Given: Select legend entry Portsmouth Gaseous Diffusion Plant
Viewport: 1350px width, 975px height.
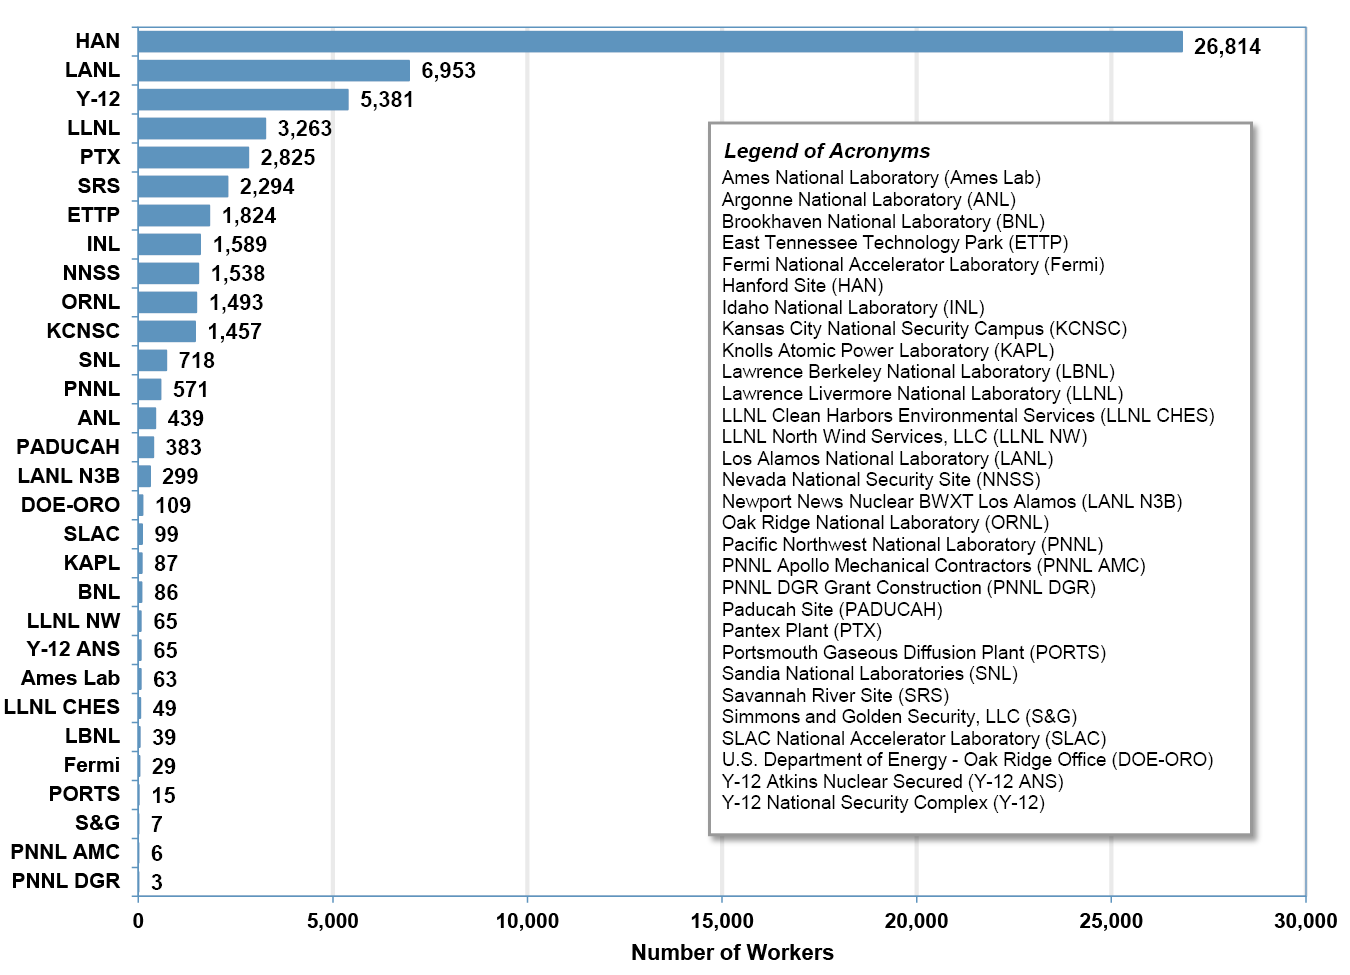Looking at the screenshot, I should 914,653.
